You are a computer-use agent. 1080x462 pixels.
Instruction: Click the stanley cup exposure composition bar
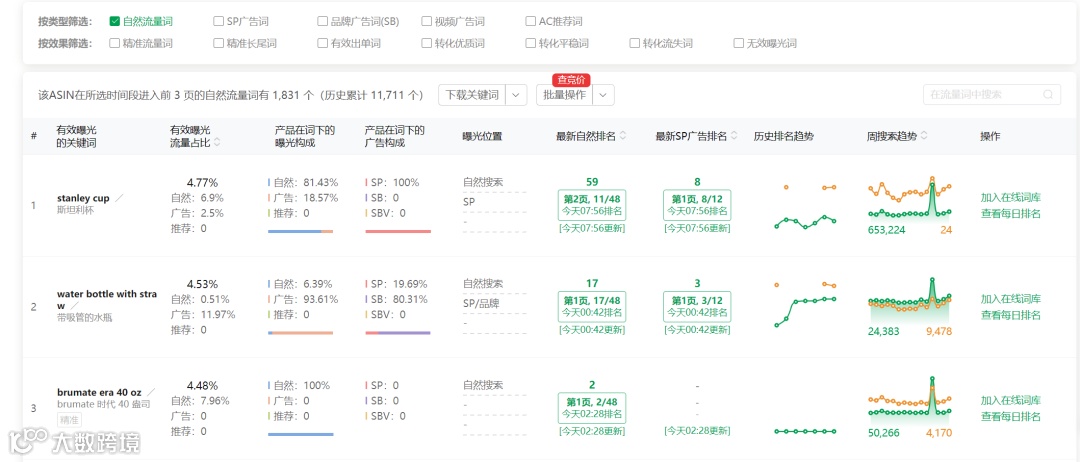pyautogui.click(x=300, y=231)
